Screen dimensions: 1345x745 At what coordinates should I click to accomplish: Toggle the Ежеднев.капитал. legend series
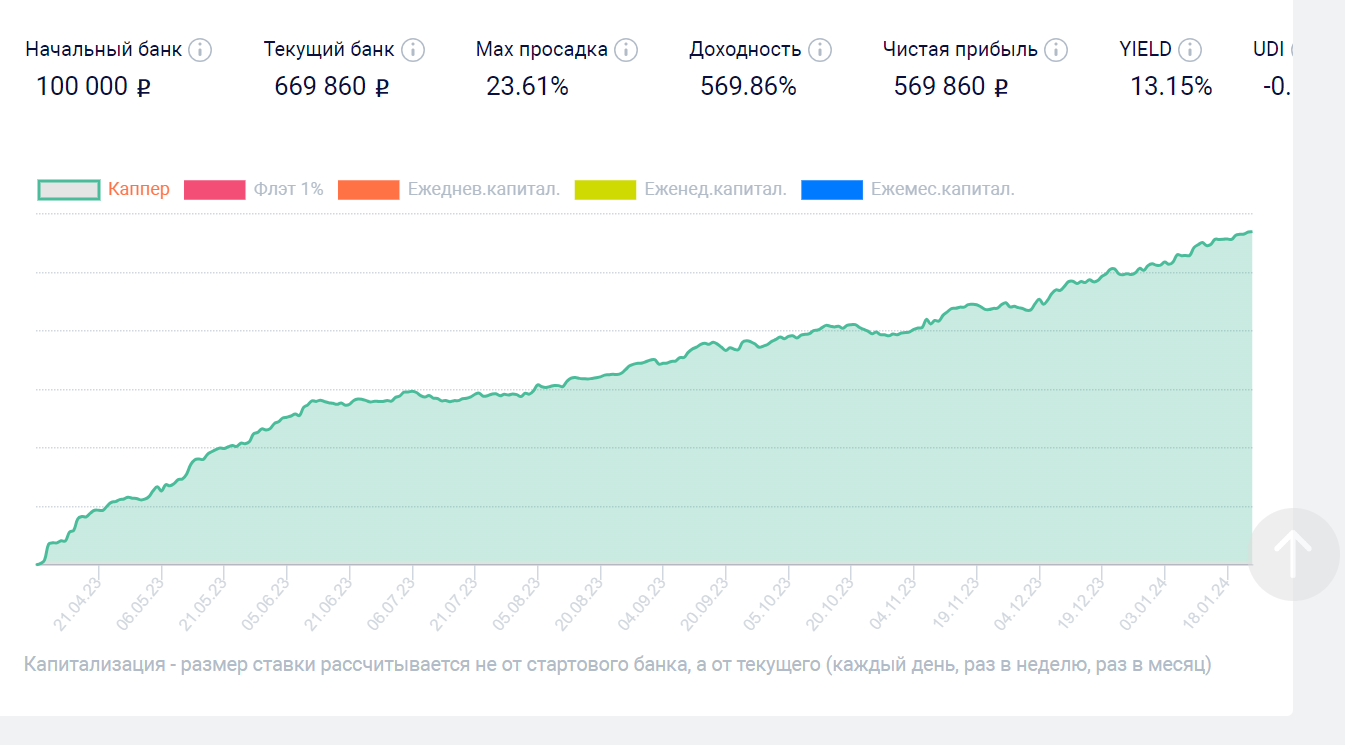449,189
